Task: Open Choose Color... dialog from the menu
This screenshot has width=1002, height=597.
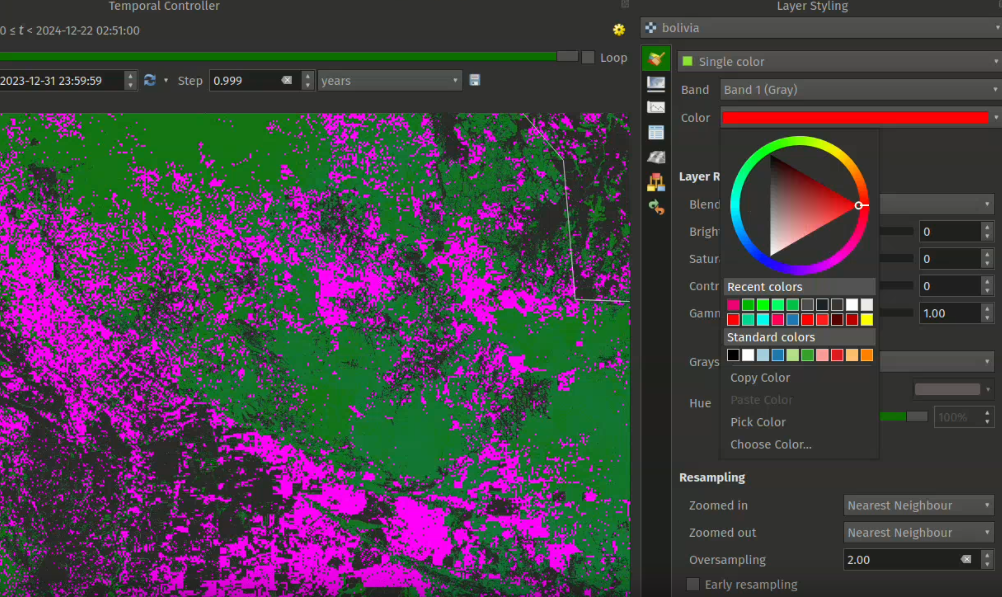Action: click(x=770, y=444)
